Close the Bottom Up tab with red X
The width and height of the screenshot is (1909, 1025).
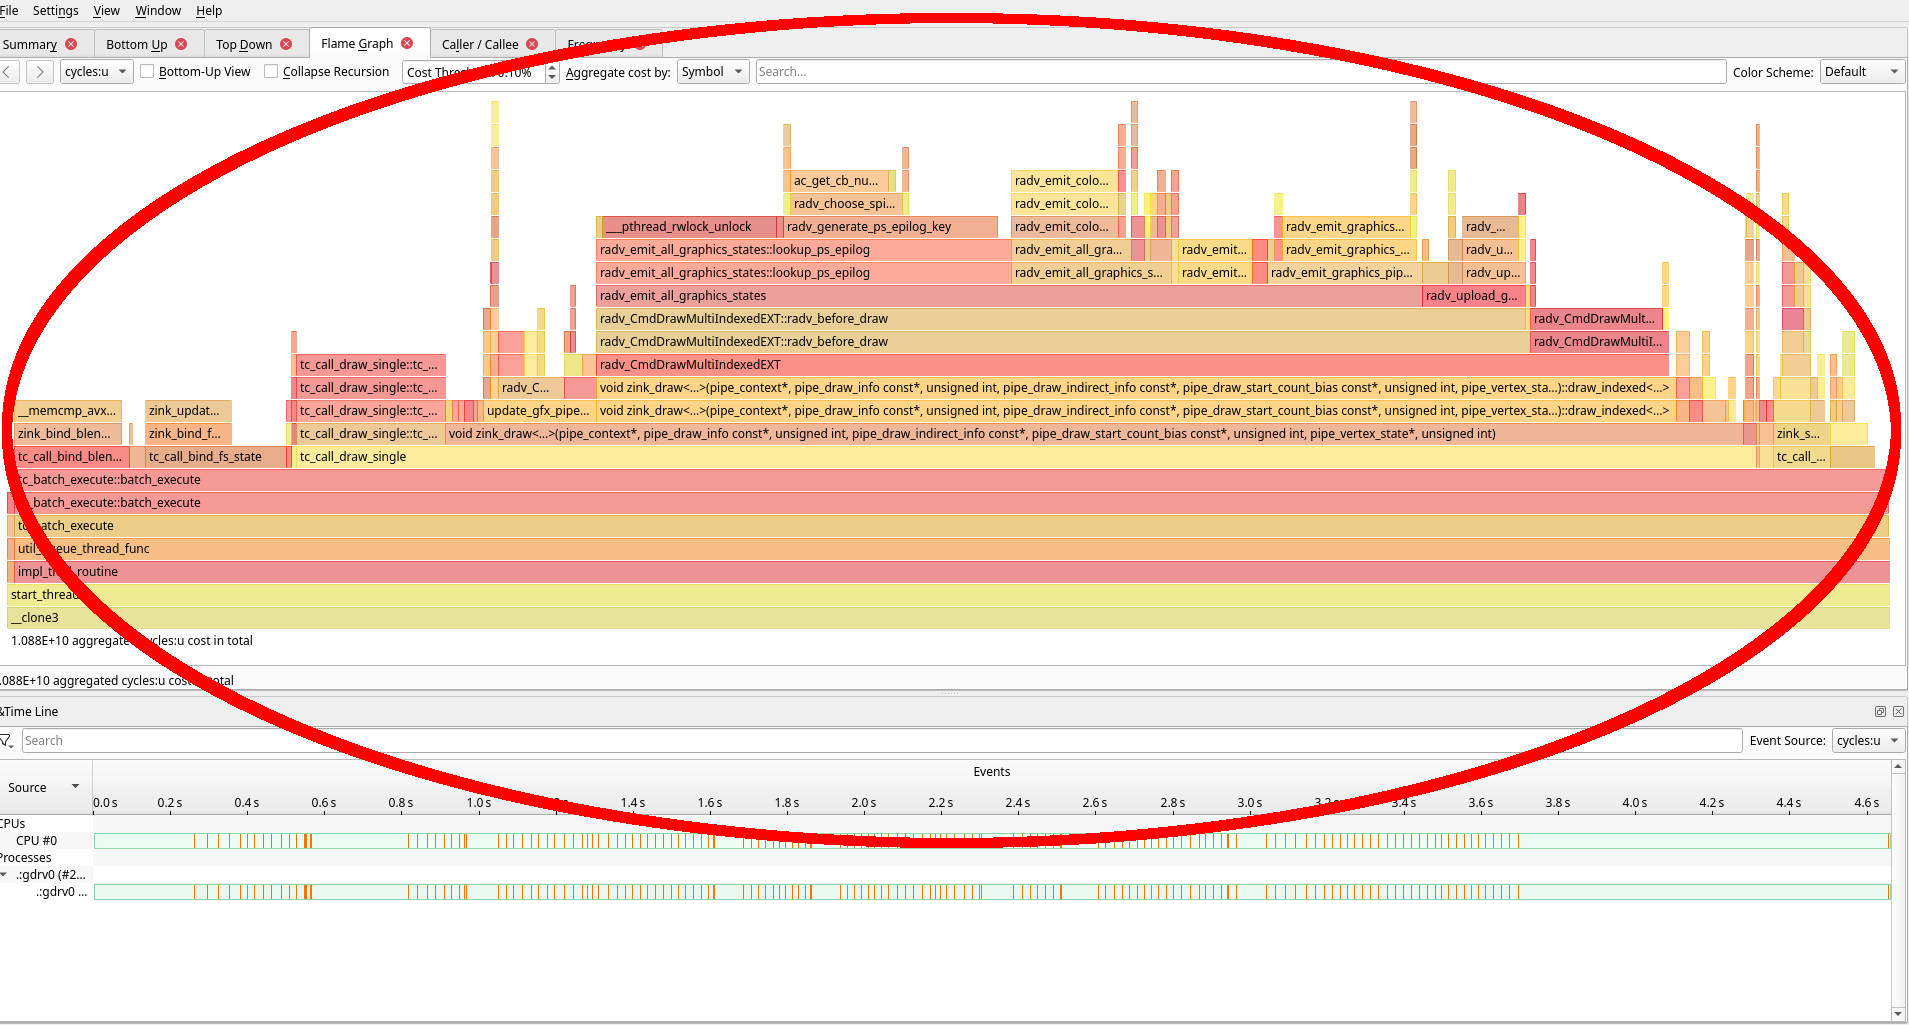181,44
